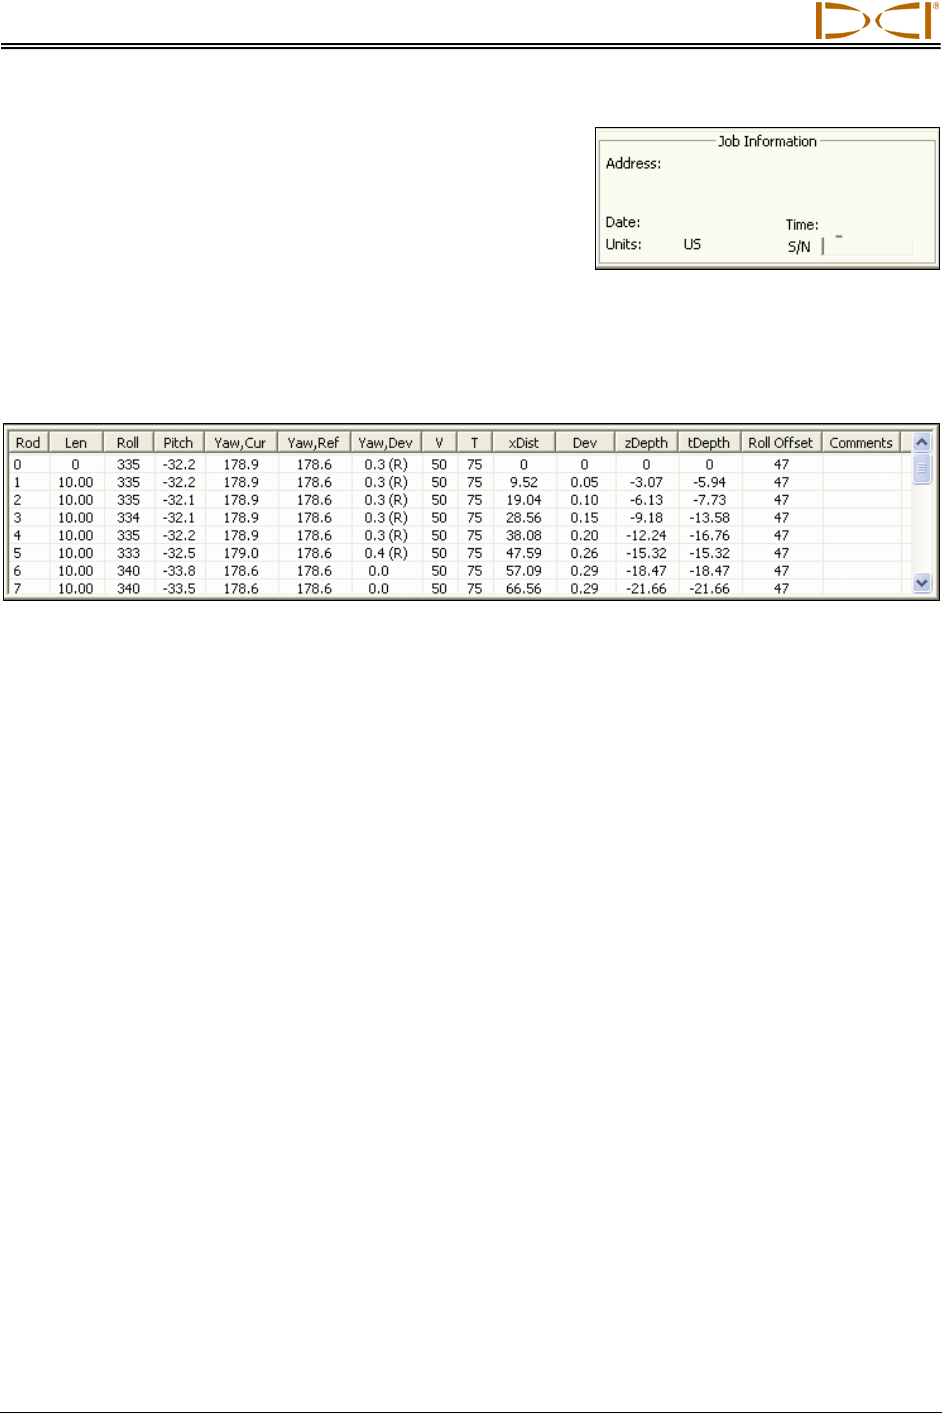This screenshot has height=1413, width=942.
Task: Click tDepth cell -5.94
Action: (x=710, y=482)
